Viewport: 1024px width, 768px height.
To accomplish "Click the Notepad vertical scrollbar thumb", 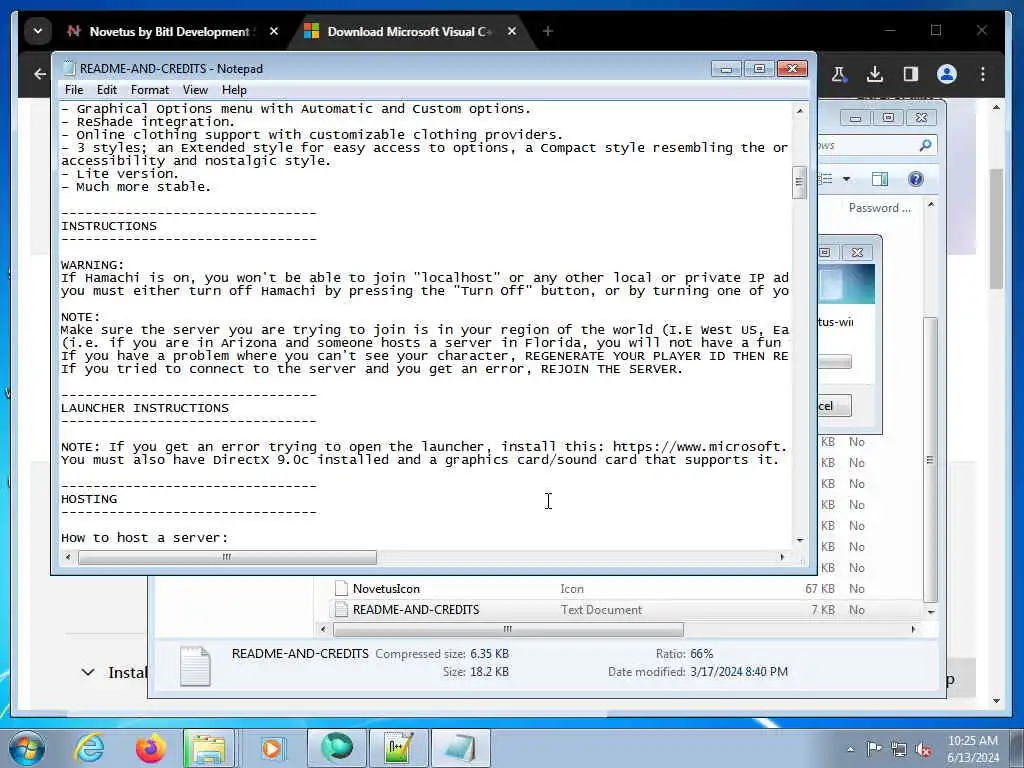I will click(799, 183).
